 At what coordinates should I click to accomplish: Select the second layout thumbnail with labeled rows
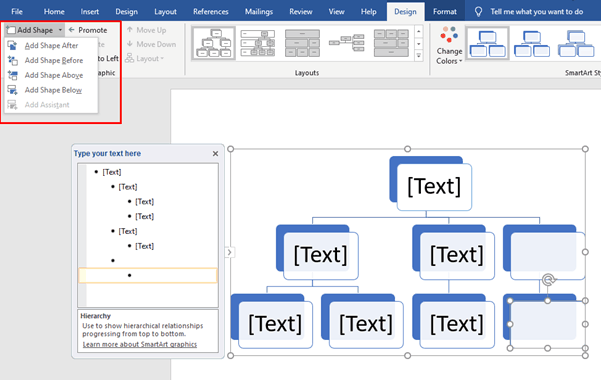pos(258,43)
